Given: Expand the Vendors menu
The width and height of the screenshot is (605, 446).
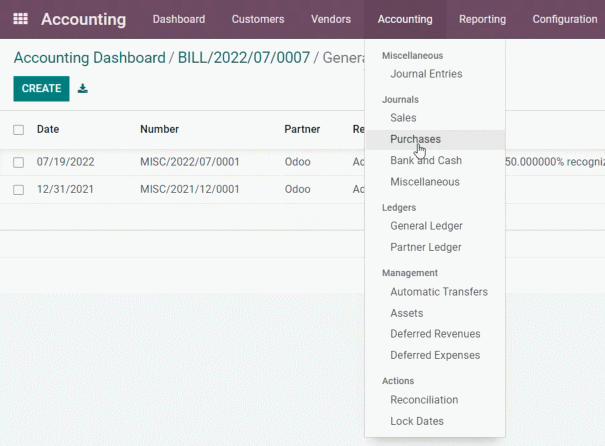Looking at the screenshot, I should coord(331,19).
